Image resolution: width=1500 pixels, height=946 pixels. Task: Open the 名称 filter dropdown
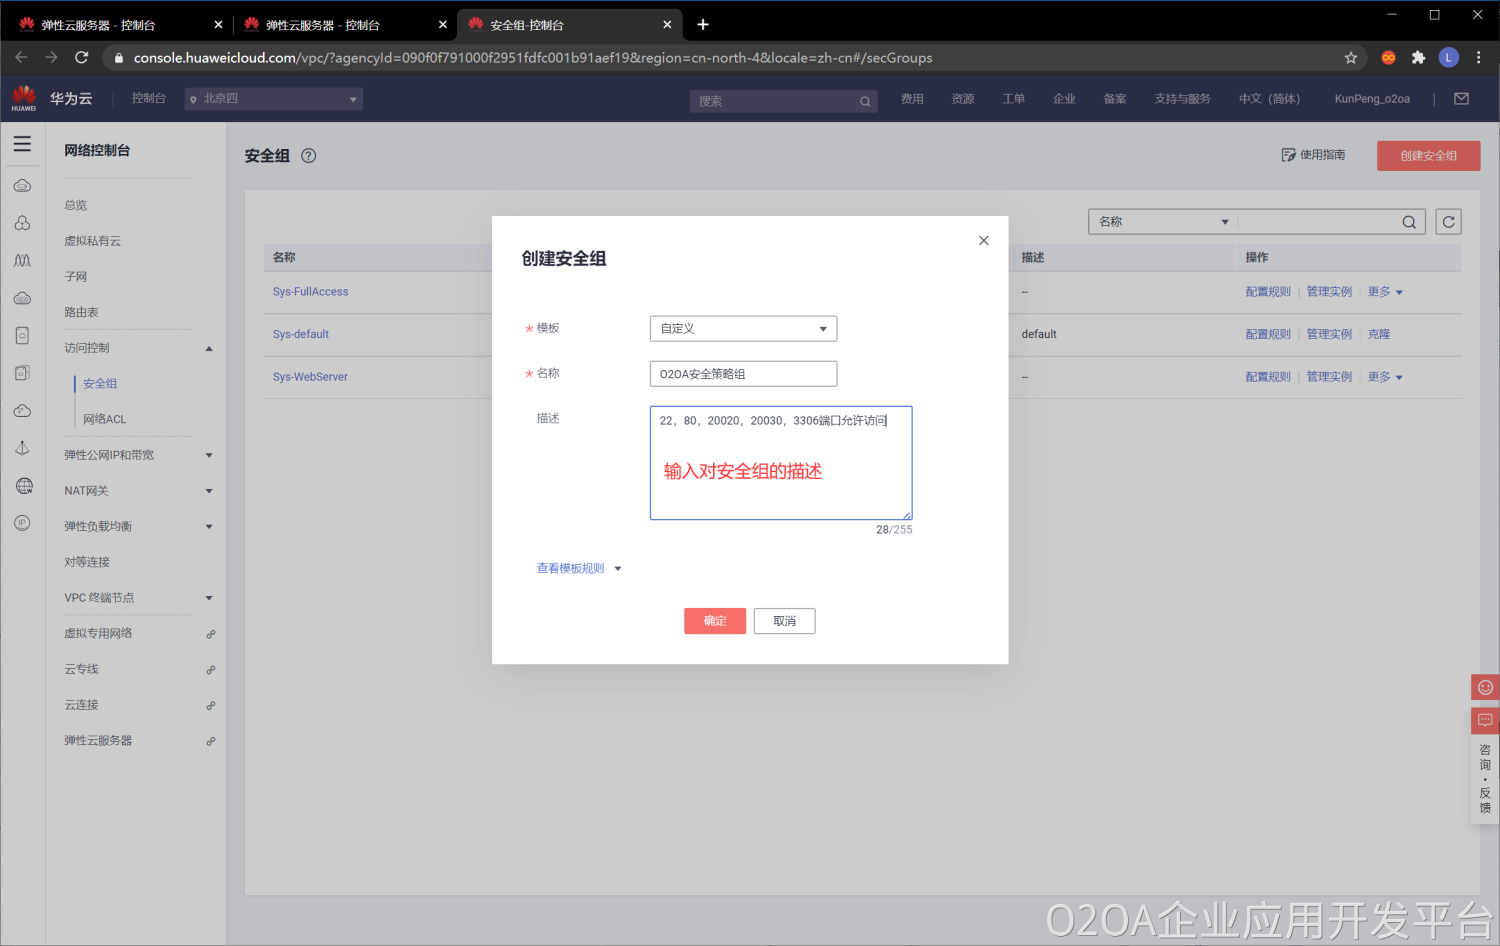(1163, 222)
